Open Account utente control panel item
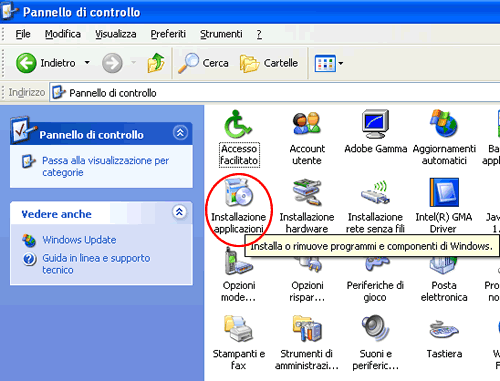 307,124
